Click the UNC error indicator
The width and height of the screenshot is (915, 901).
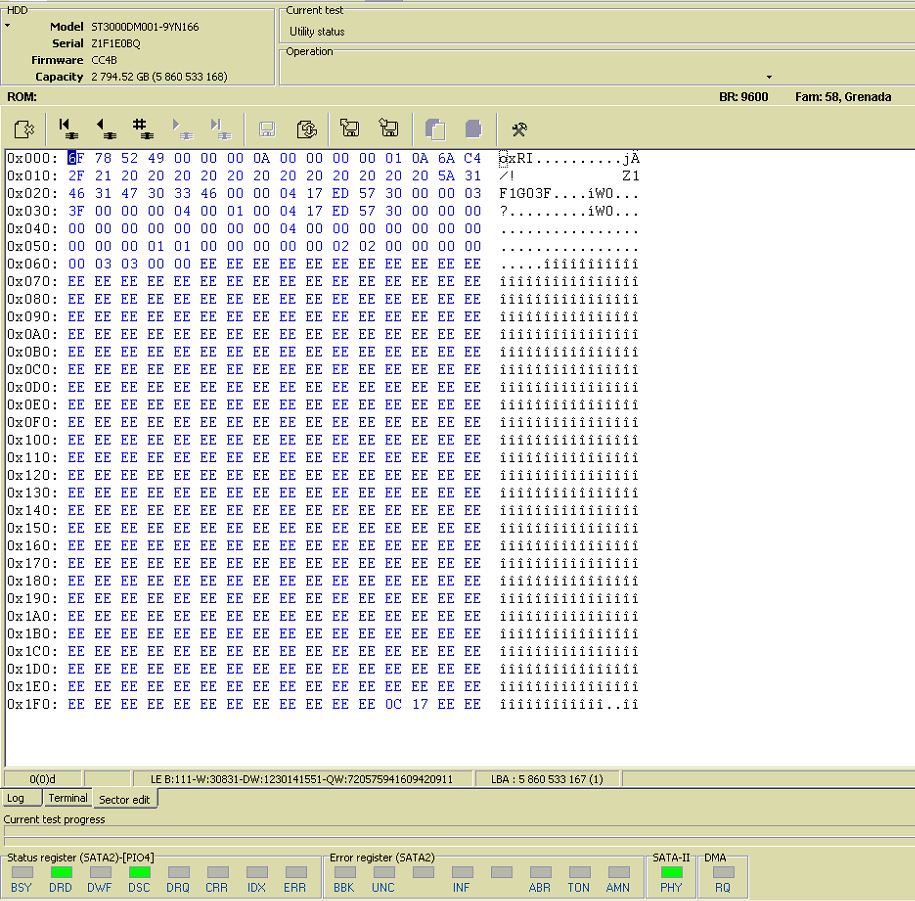(383, 872)
